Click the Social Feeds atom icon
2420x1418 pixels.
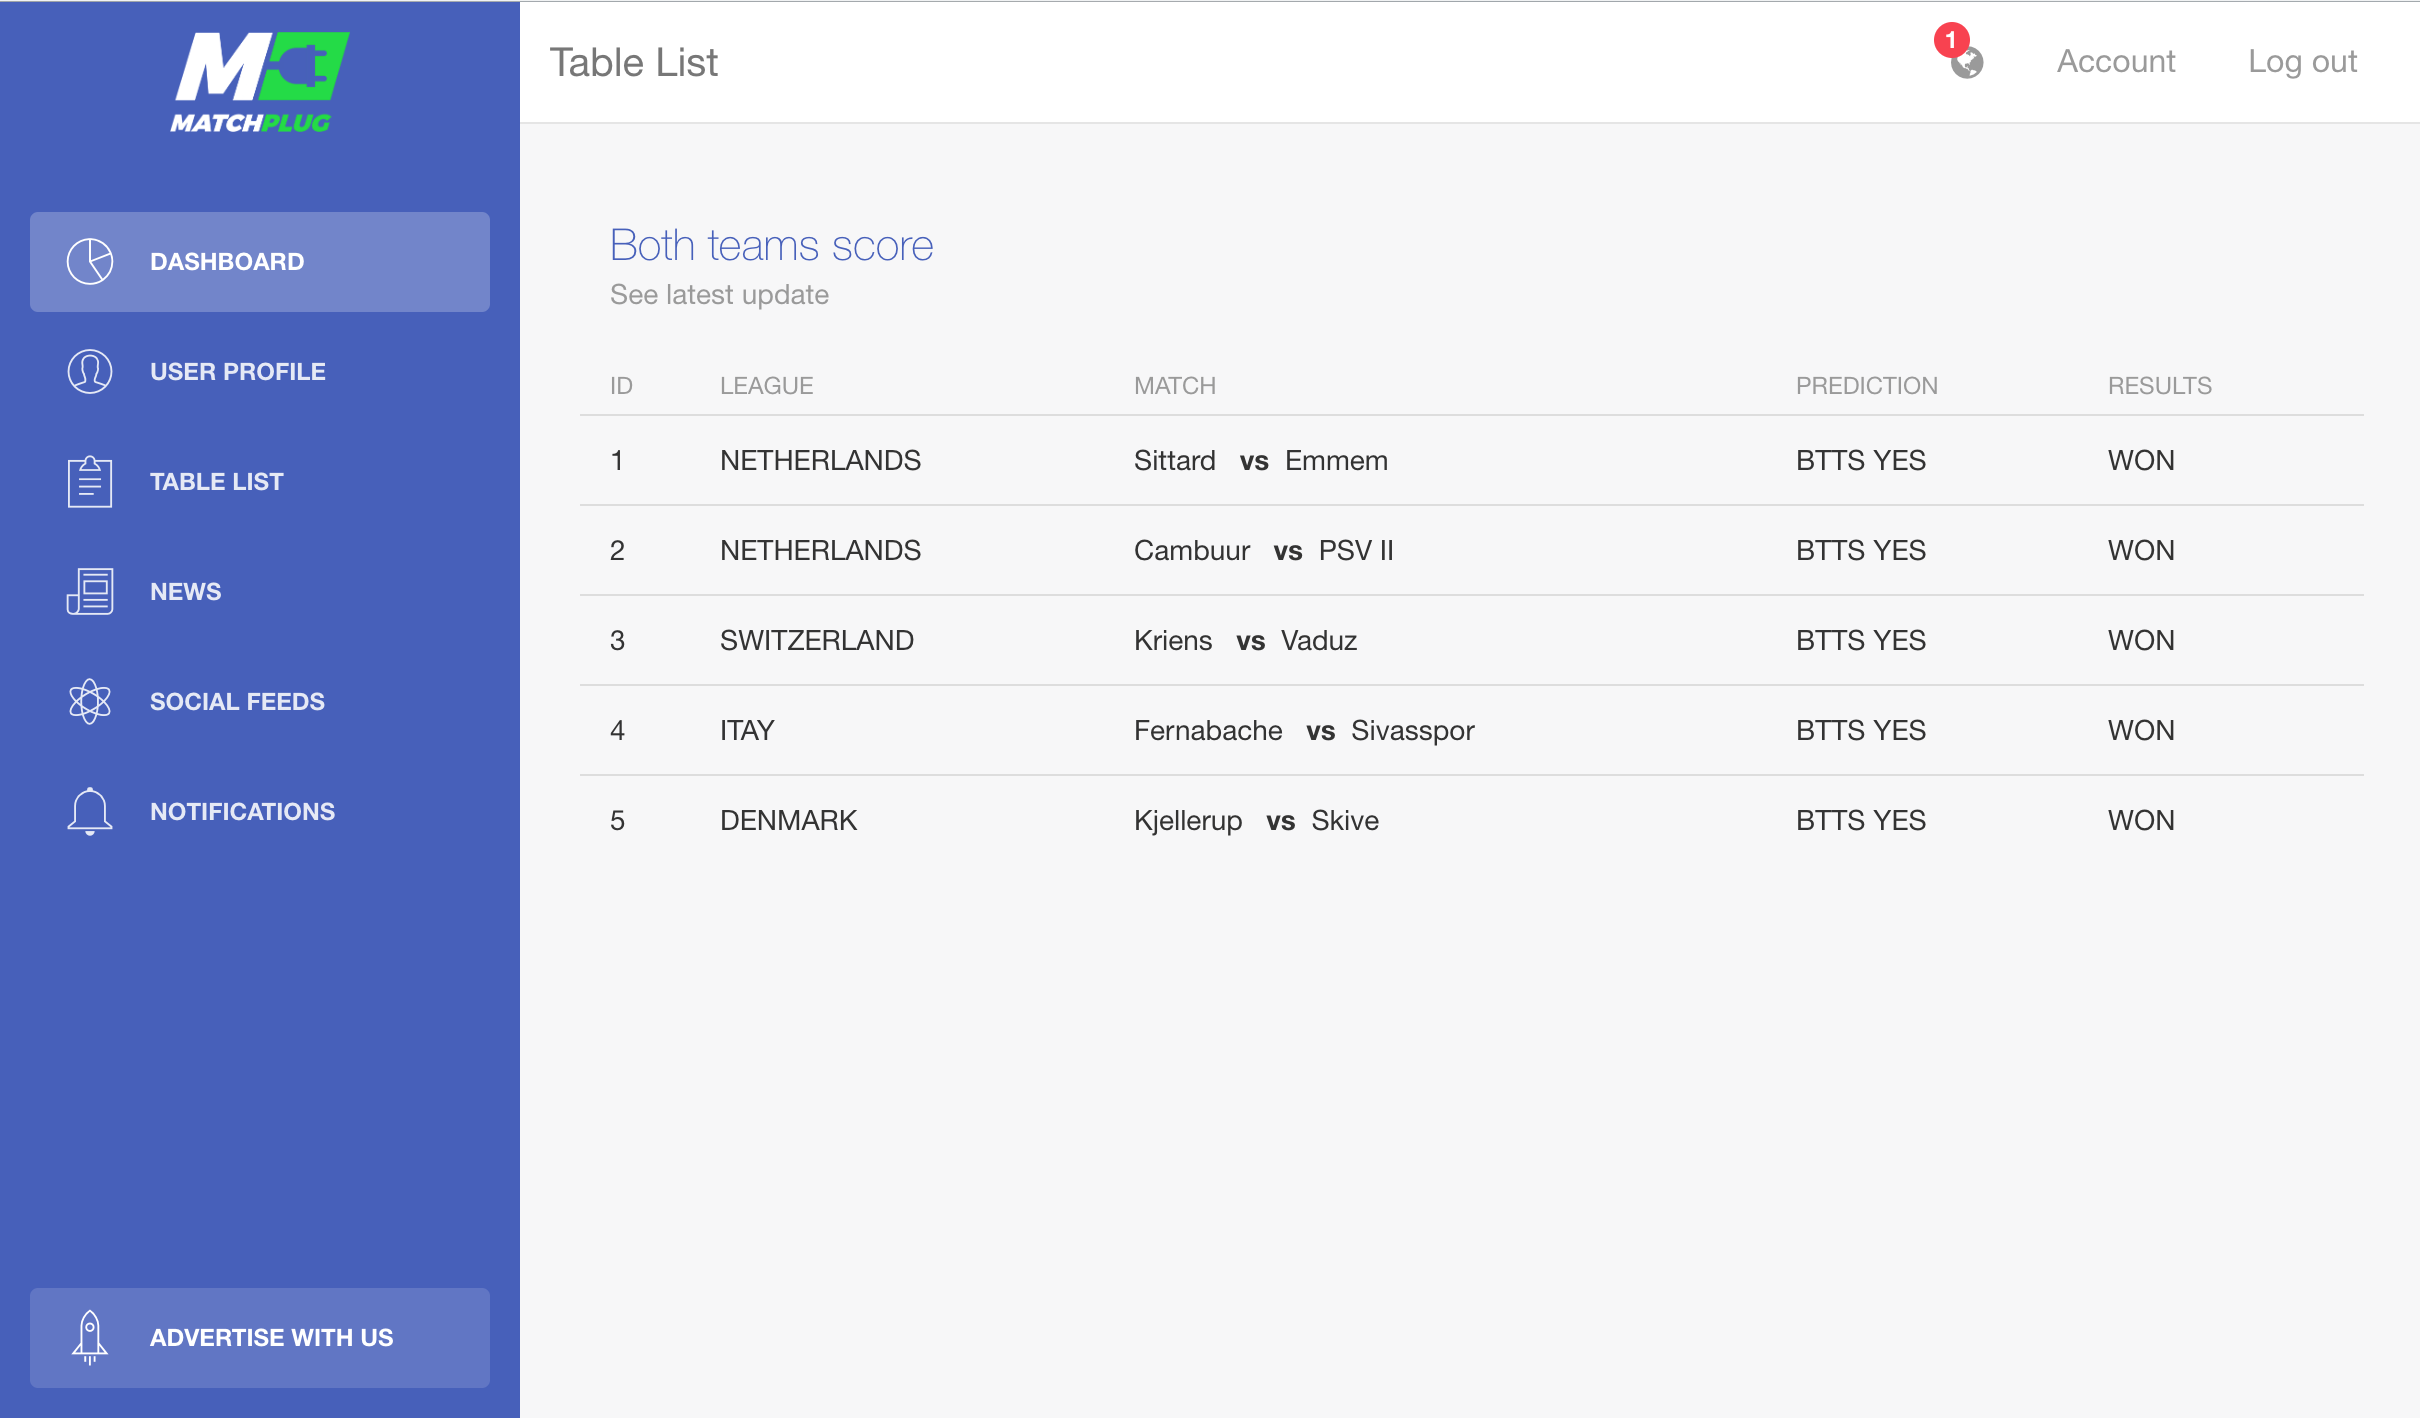[90, 701]
